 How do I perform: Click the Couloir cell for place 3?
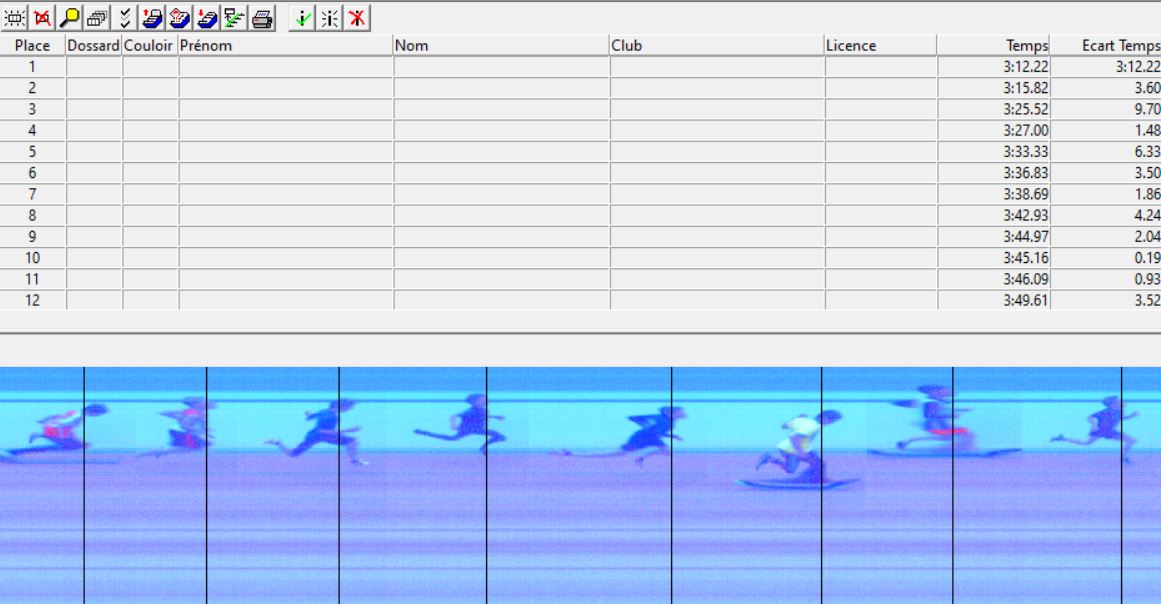pos(150,110)
